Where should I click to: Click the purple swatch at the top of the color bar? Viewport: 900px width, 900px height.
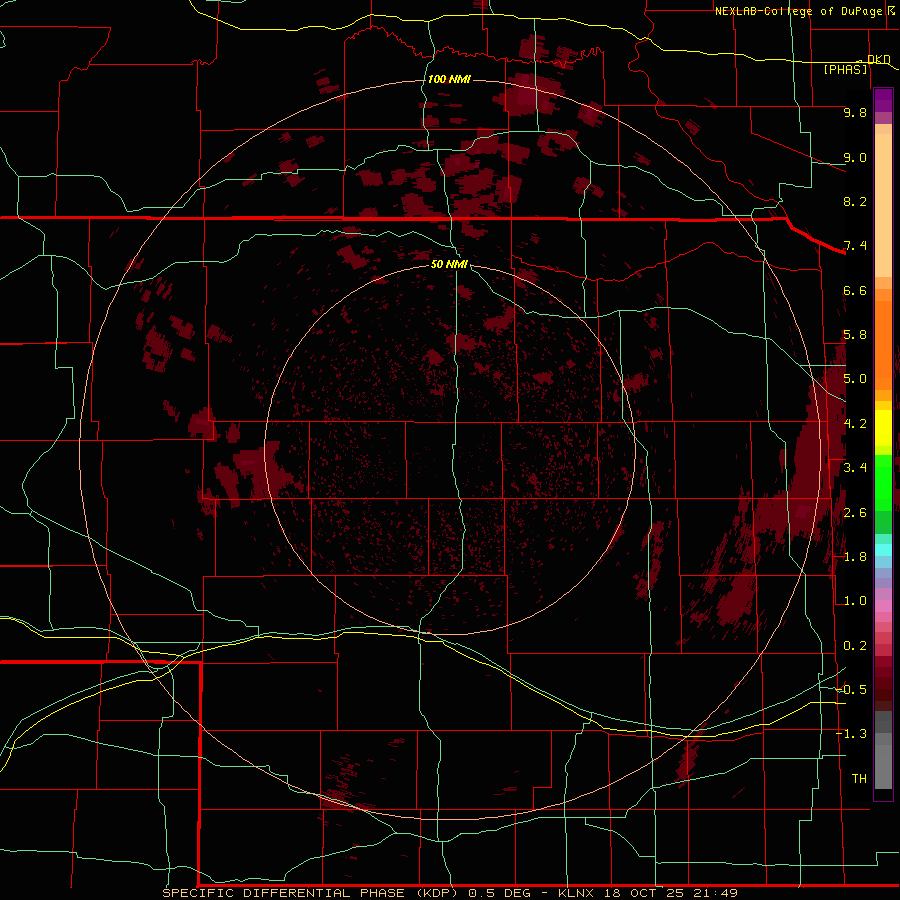[x=883, y=100]
